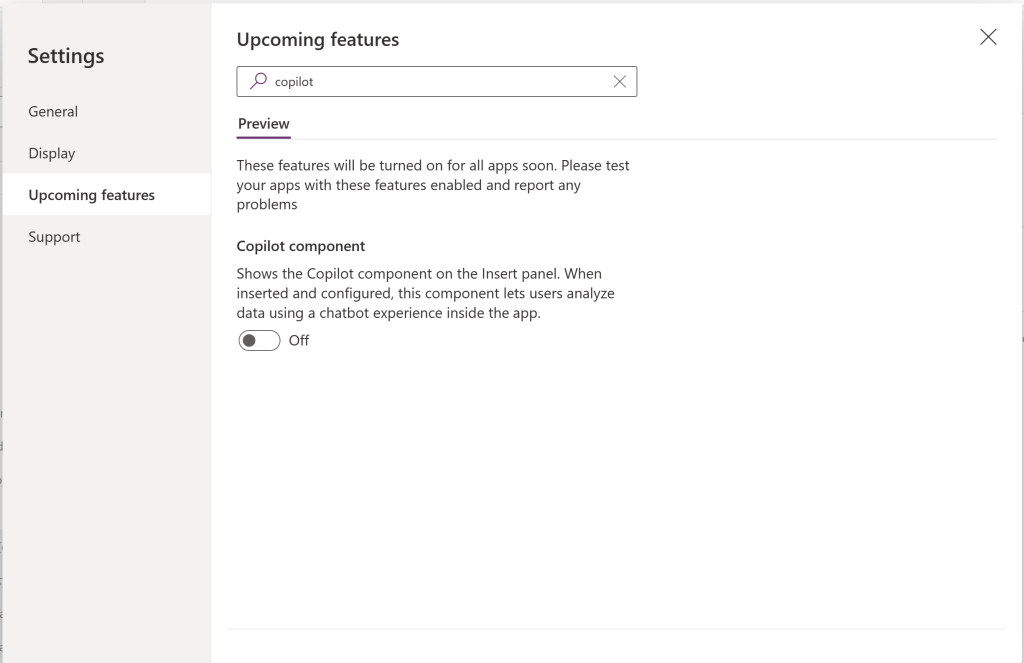
Task: Click the preview features notice paragraph
Action: [x=433, y=185]
